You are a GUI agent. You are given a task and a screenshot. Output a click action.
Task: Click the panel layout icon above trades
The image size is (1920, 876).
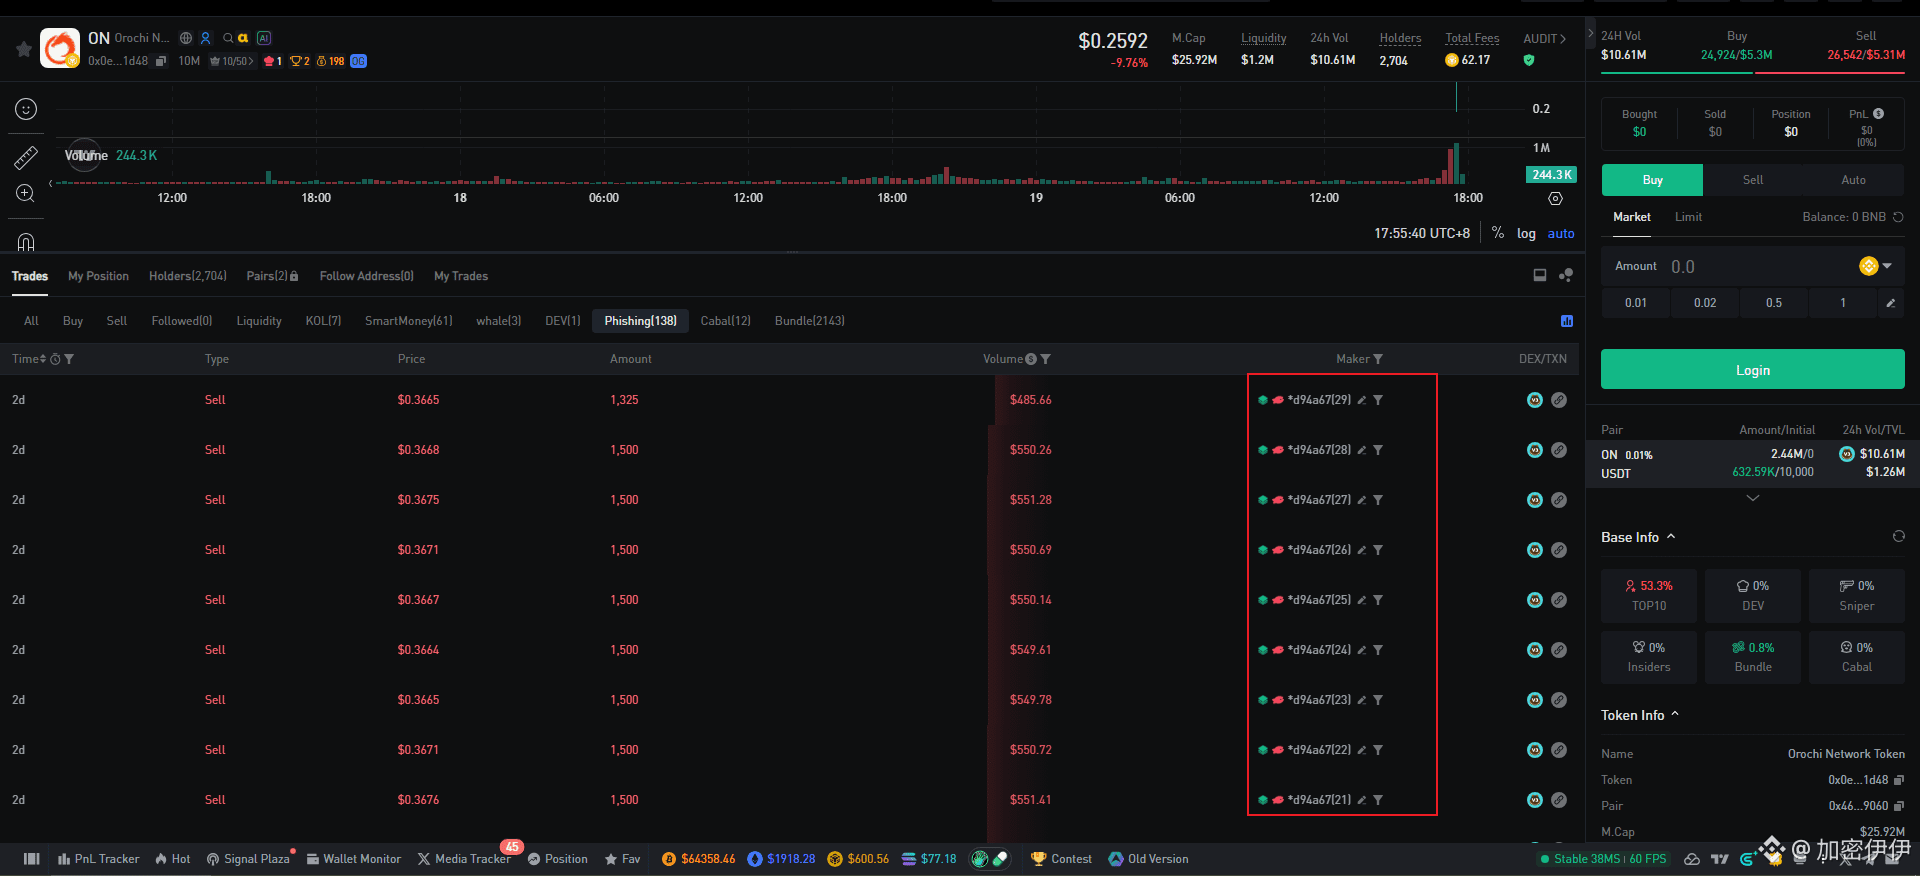tap(1540, 275)
